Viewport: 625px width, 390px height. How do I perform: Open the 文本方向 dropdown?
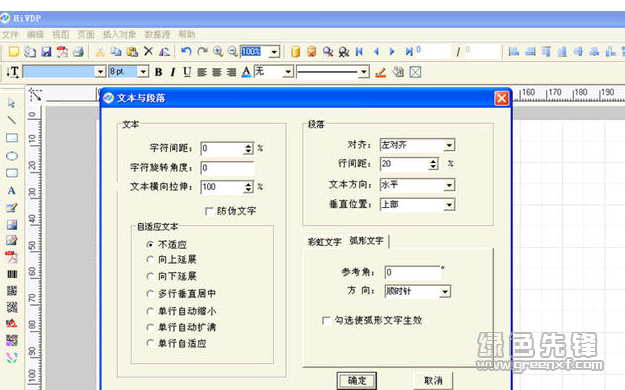449,185
